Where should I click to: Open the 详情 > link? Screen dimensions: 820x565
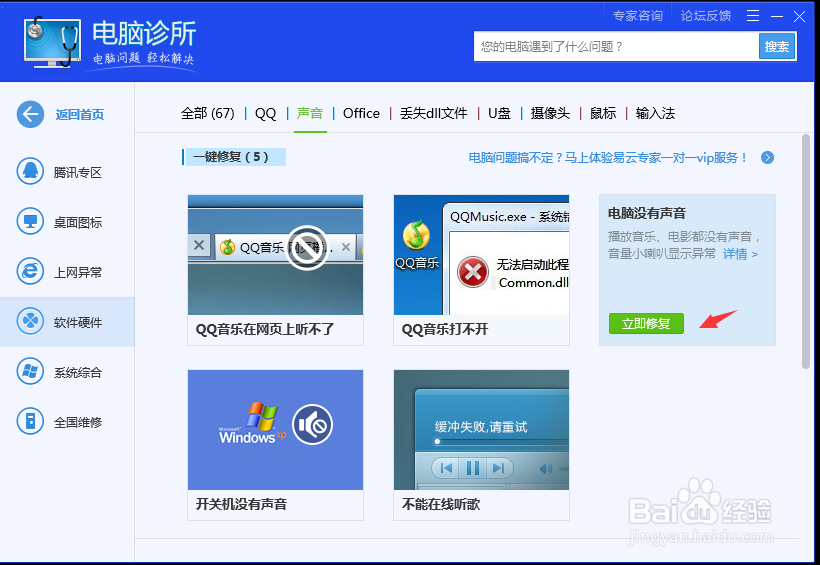point(740,254)
